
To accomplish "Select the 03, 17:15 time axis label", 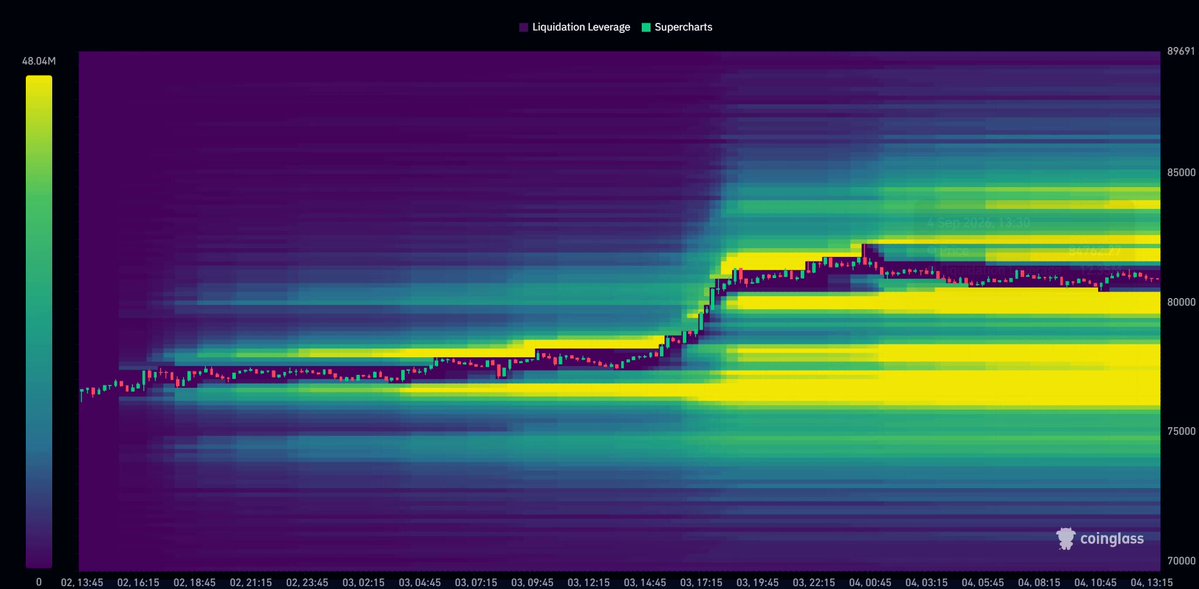I will click(697, 582).
